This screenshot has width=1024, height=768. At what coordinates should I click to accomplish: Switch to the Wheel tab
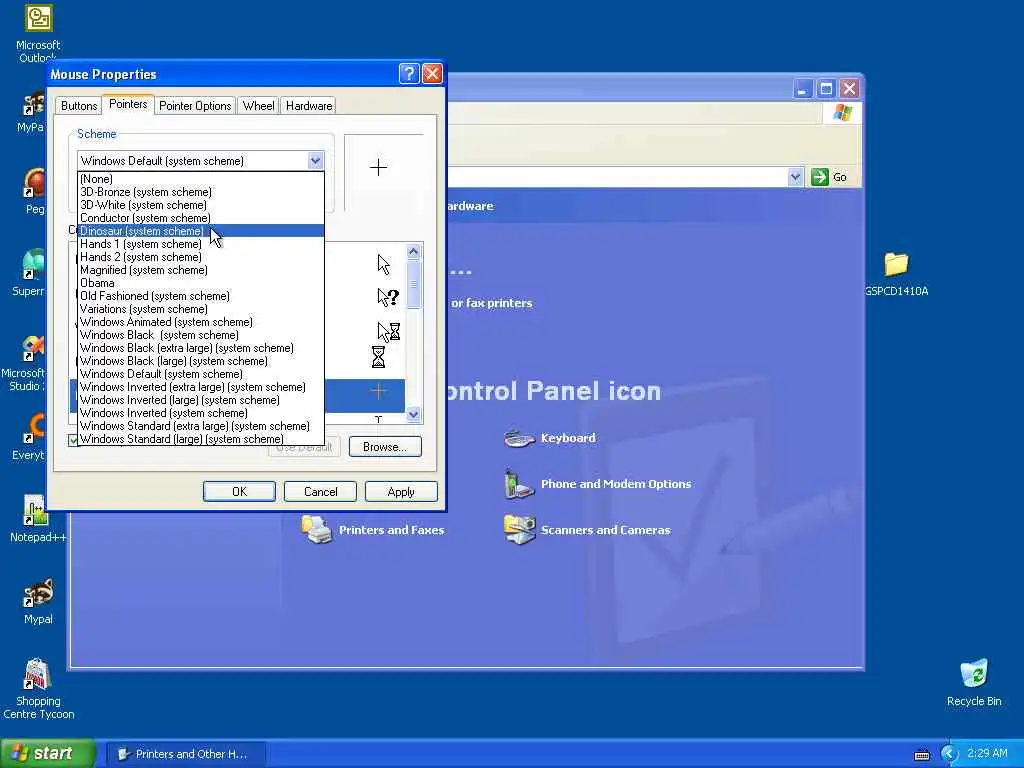click(x=259, y=106)
